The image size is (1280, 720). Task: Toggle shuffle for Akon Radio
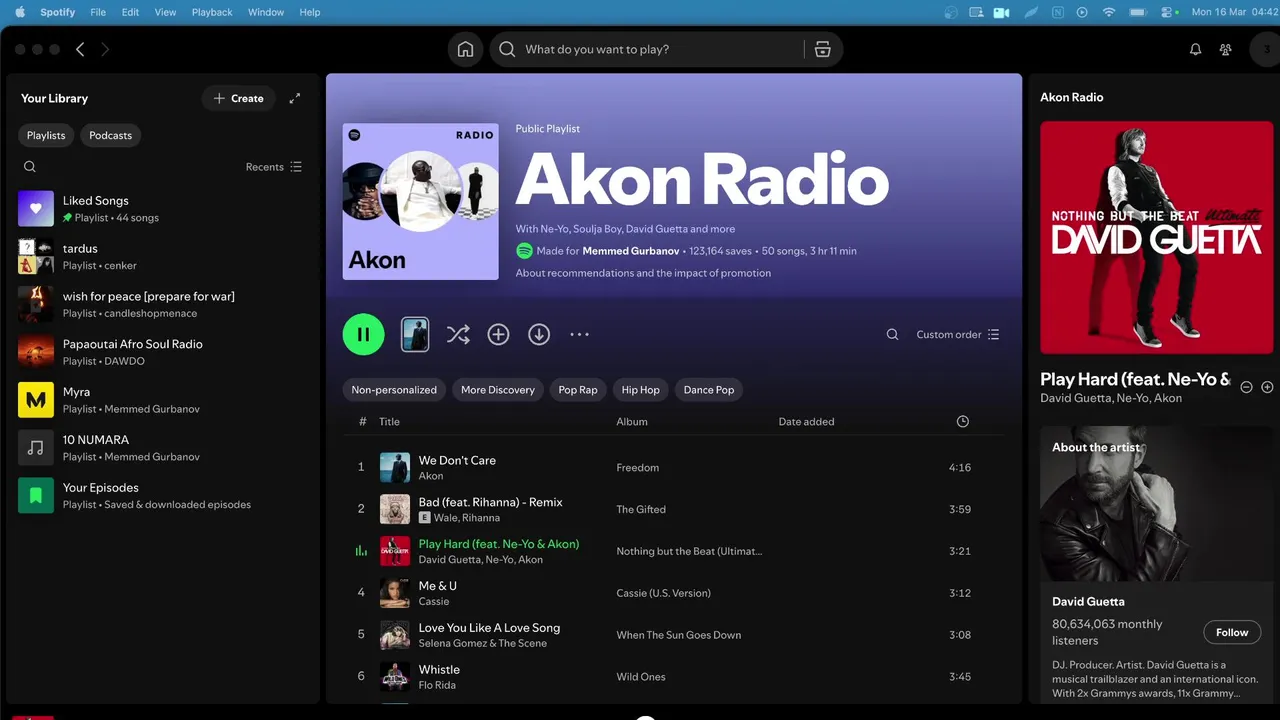pos(458,334)
